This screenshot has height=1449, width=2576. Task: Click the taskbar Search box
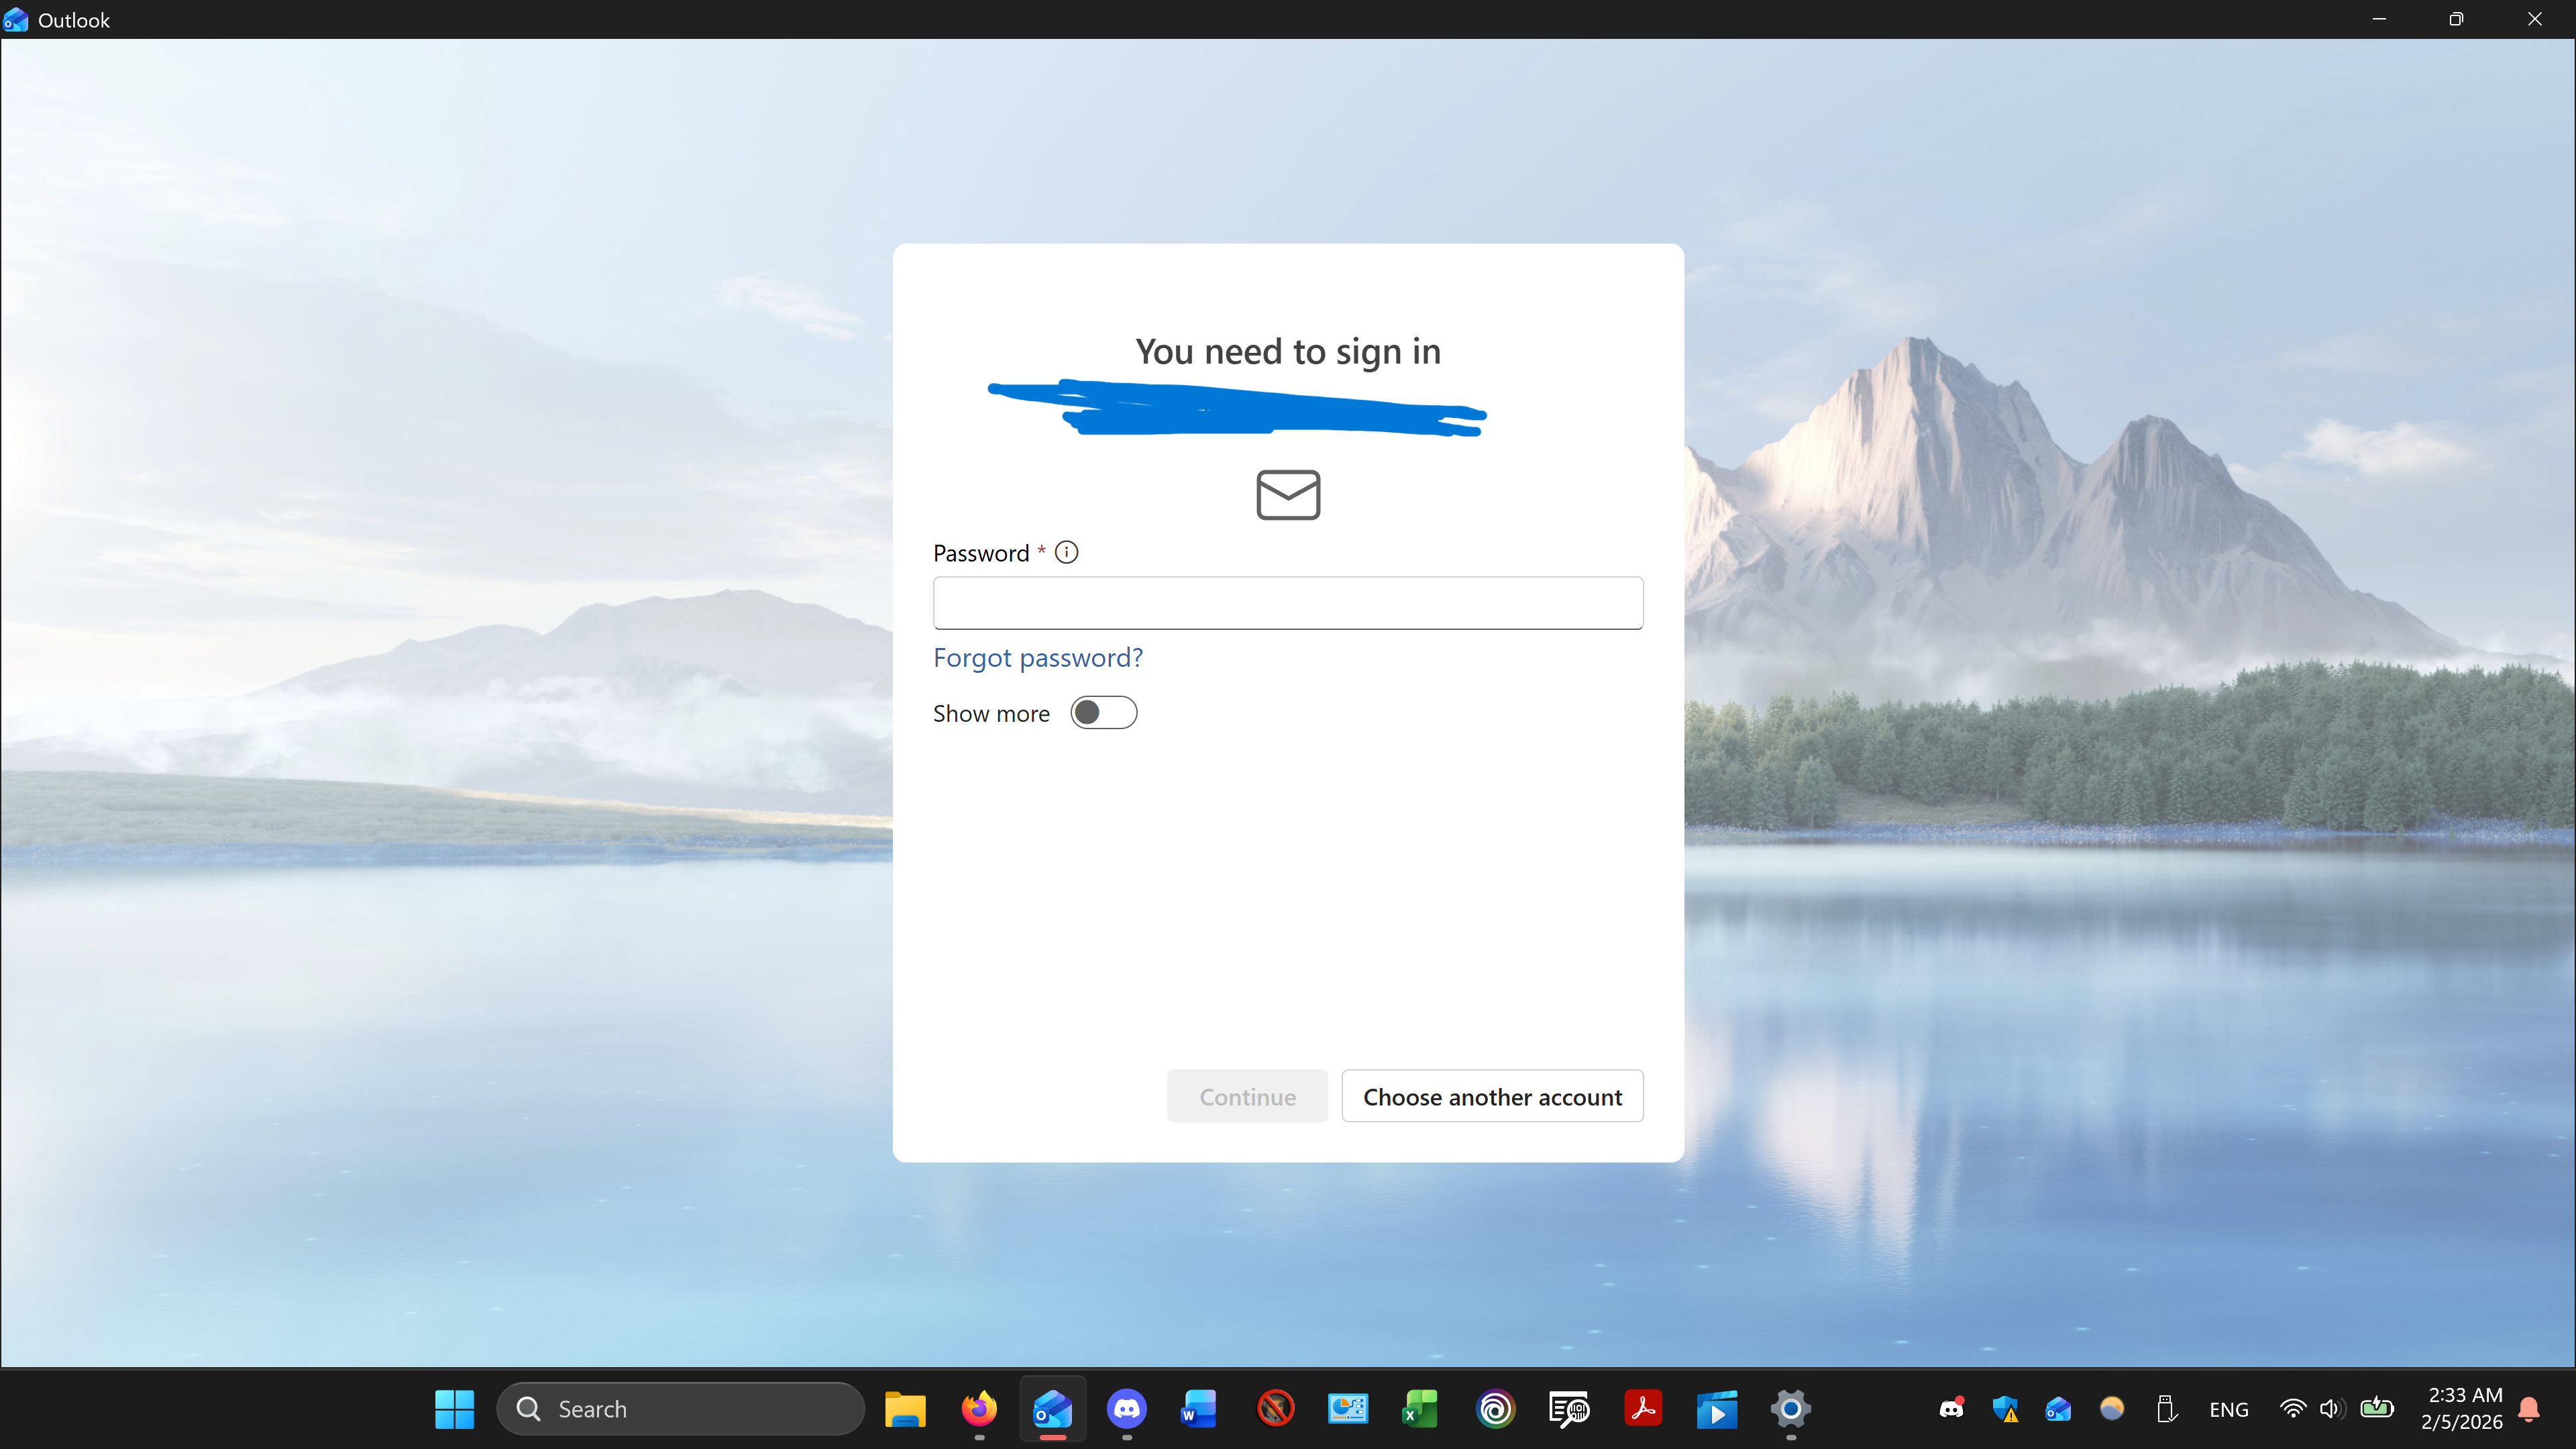click(x=681, y=1409)
